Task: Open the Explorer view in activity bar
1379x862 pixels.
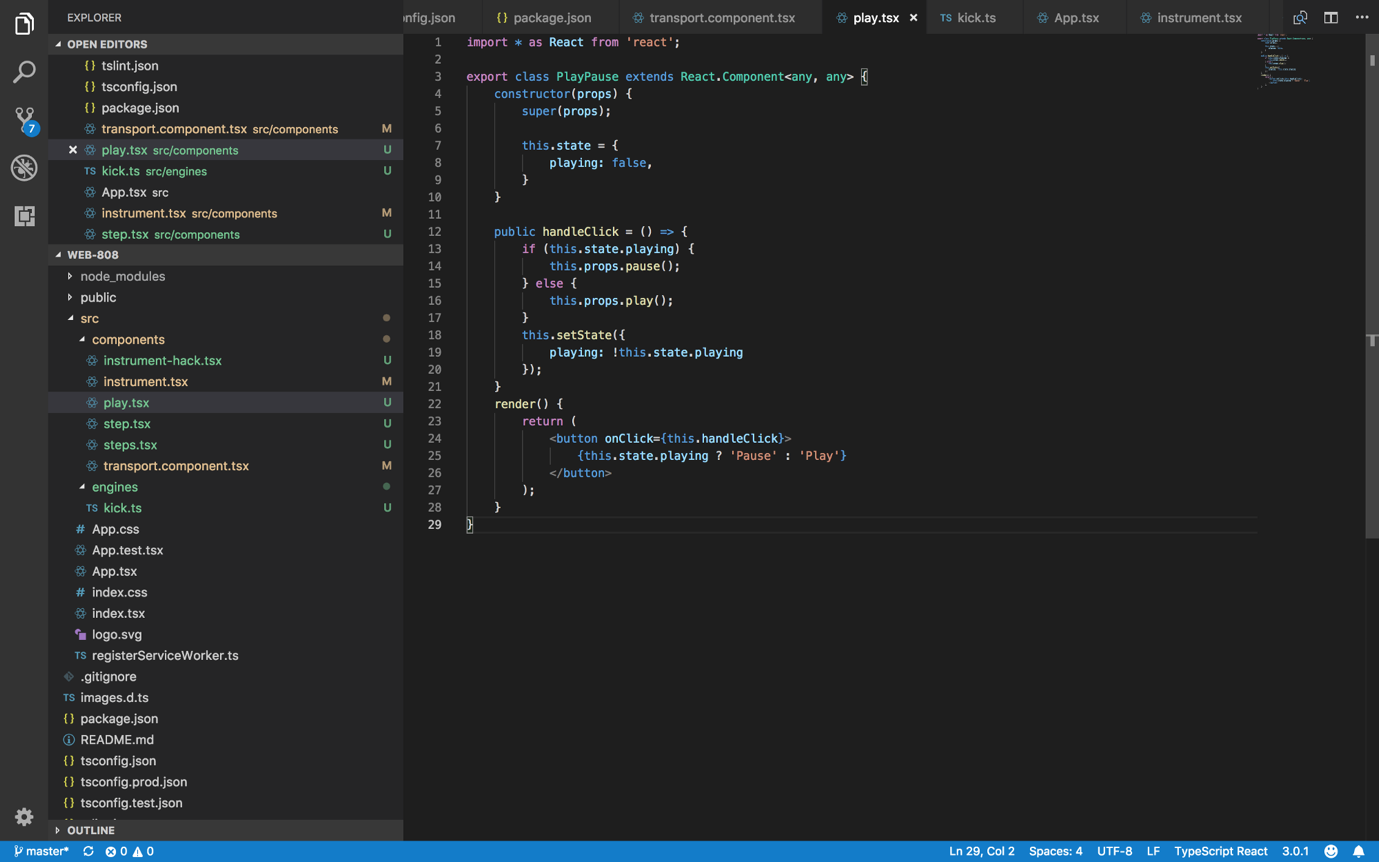Action: [x=24, y=24]
